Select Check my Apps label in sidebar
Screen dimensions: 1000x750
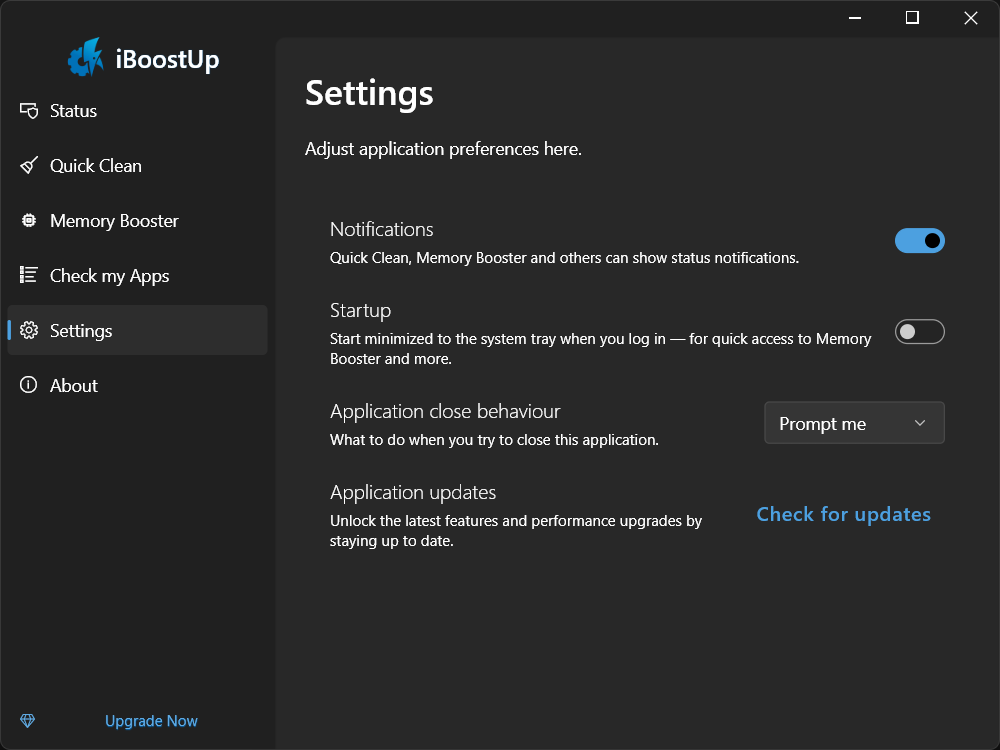[110, 276]
